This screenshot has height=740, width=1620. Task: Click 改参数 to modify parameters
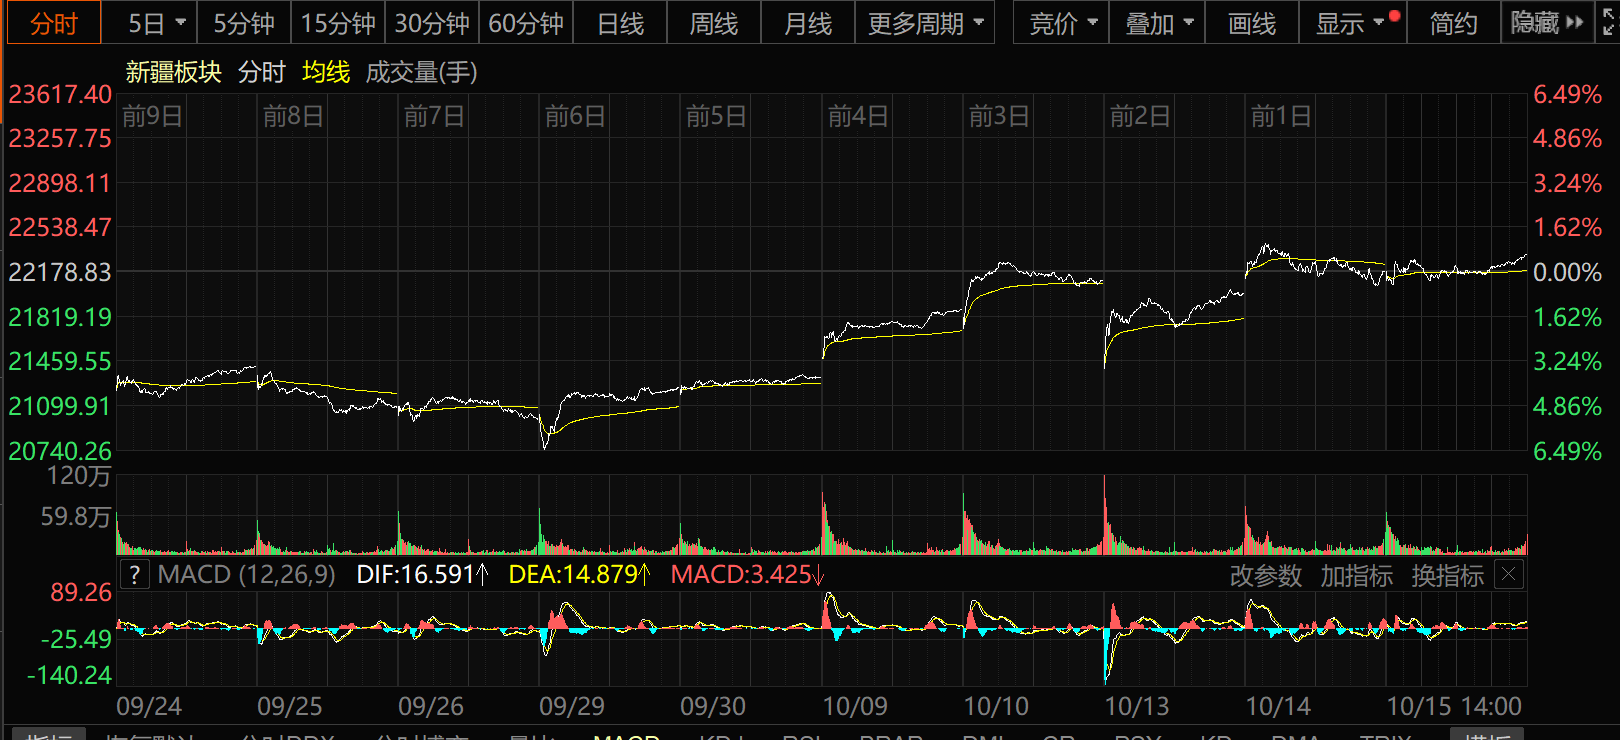[x=1265, y=576]
